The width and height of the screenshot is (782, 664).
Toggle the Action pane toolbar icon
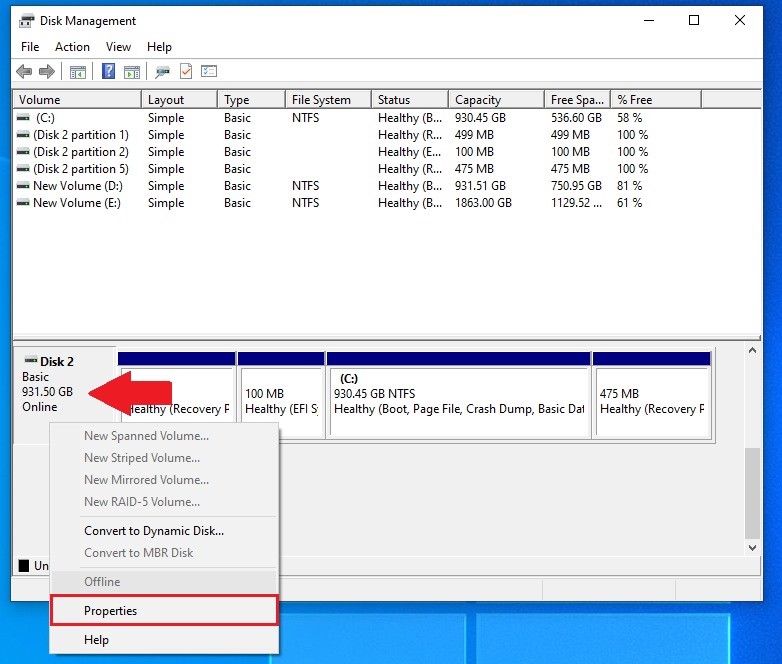(132, 72)
